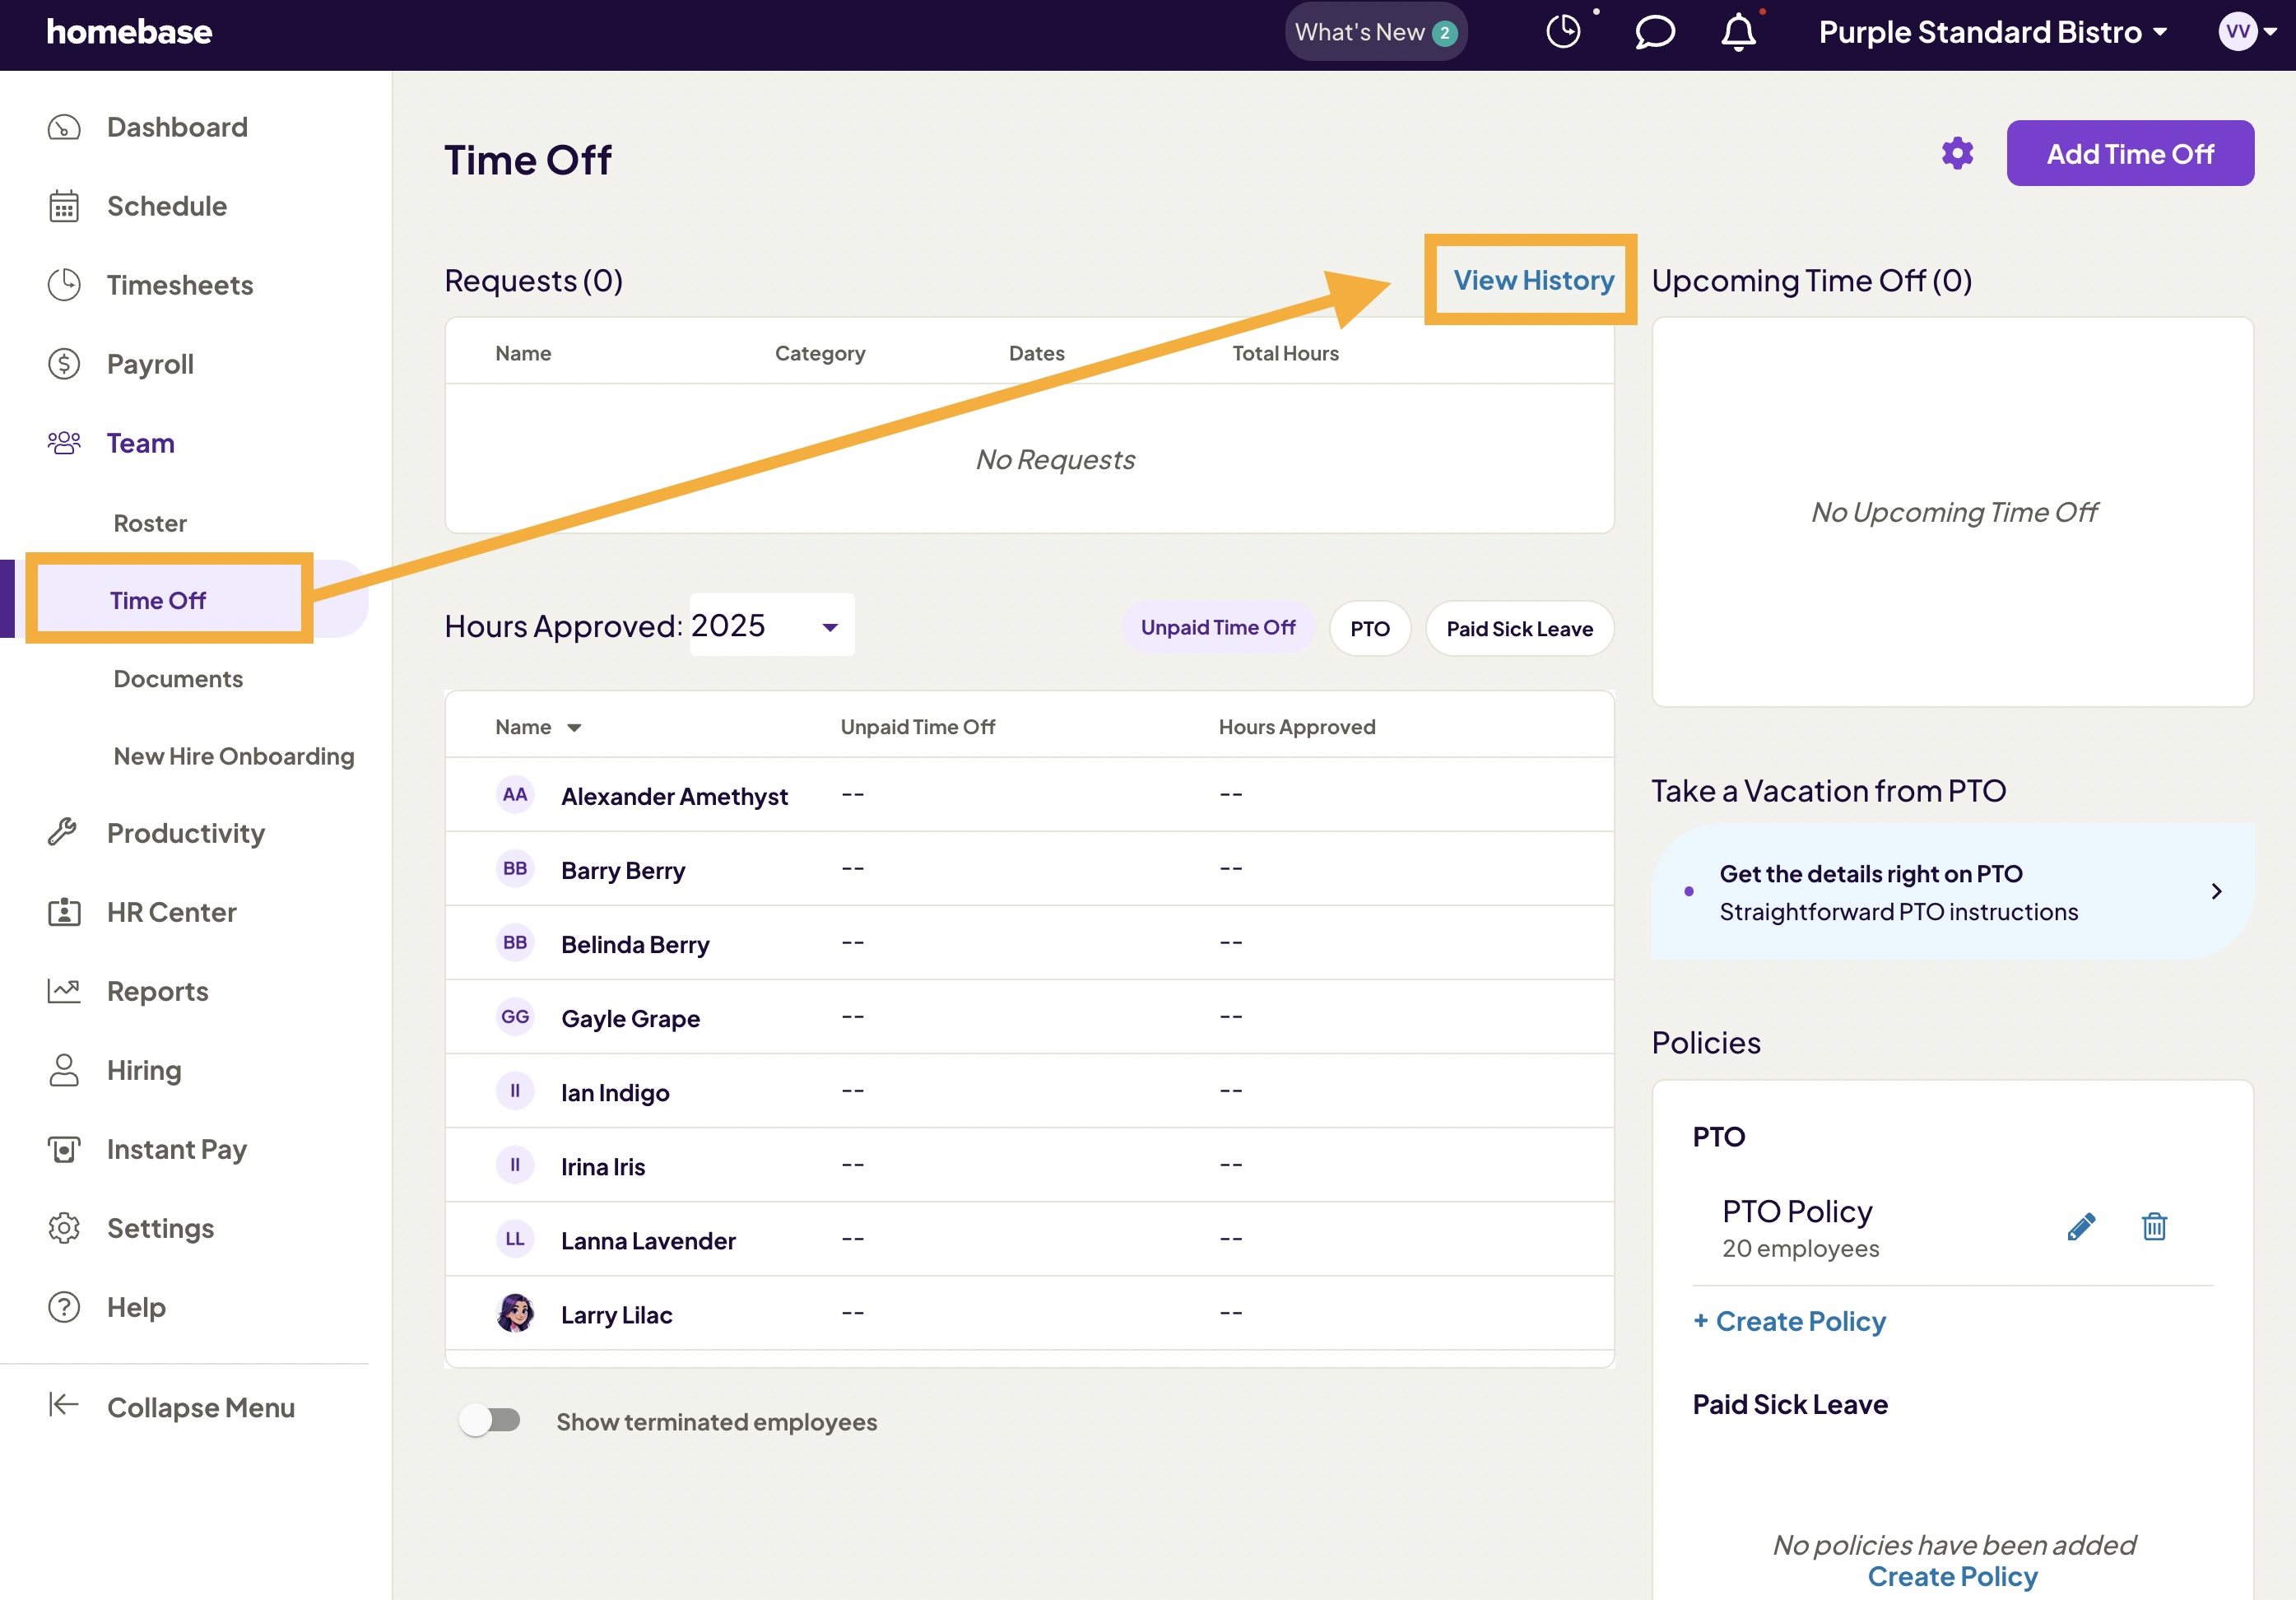This screenshot has height=1600, width=2296.
Task: Click the homebase logo
Action: pos(129,32)
